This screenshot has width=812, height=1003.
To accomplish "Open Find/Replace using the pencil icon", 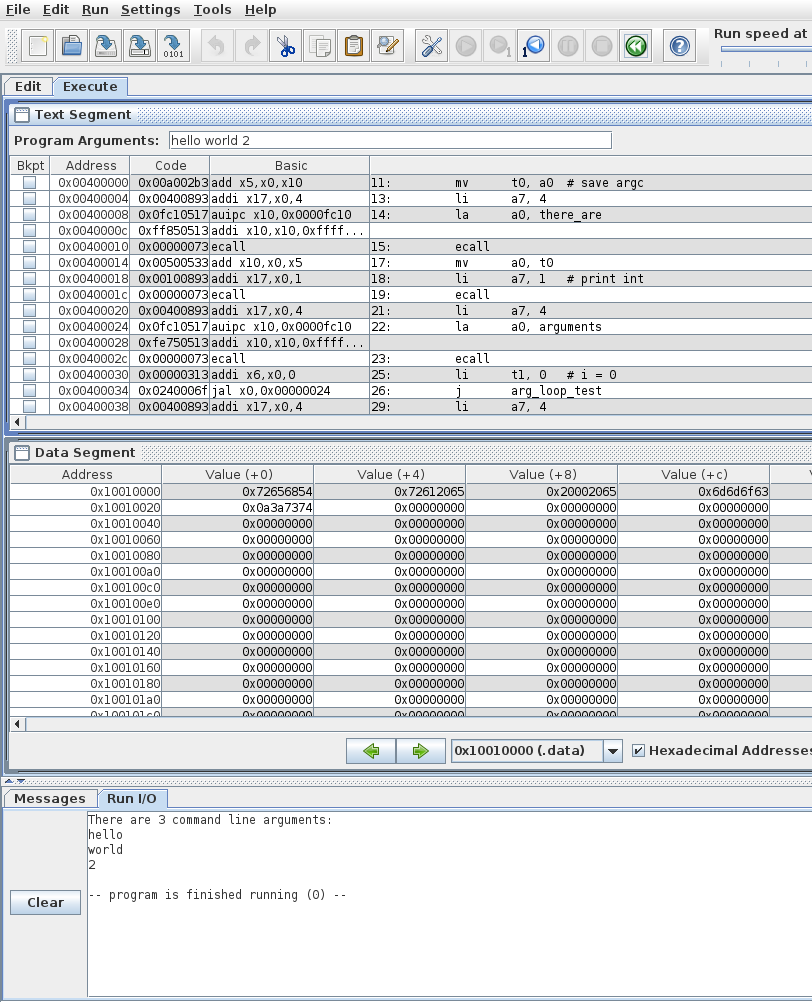I will click(388, 46).
